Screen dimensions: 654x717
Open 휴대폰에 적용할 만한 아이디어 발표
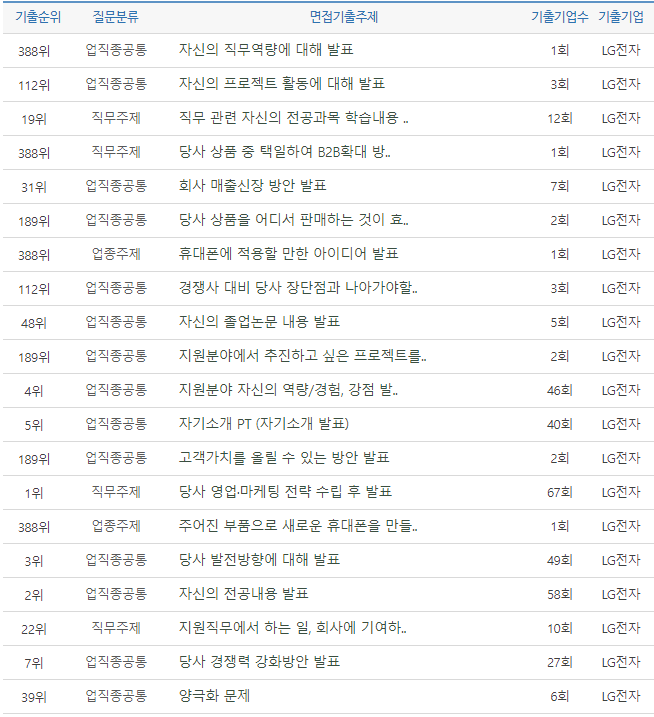[x=288, y=254]
